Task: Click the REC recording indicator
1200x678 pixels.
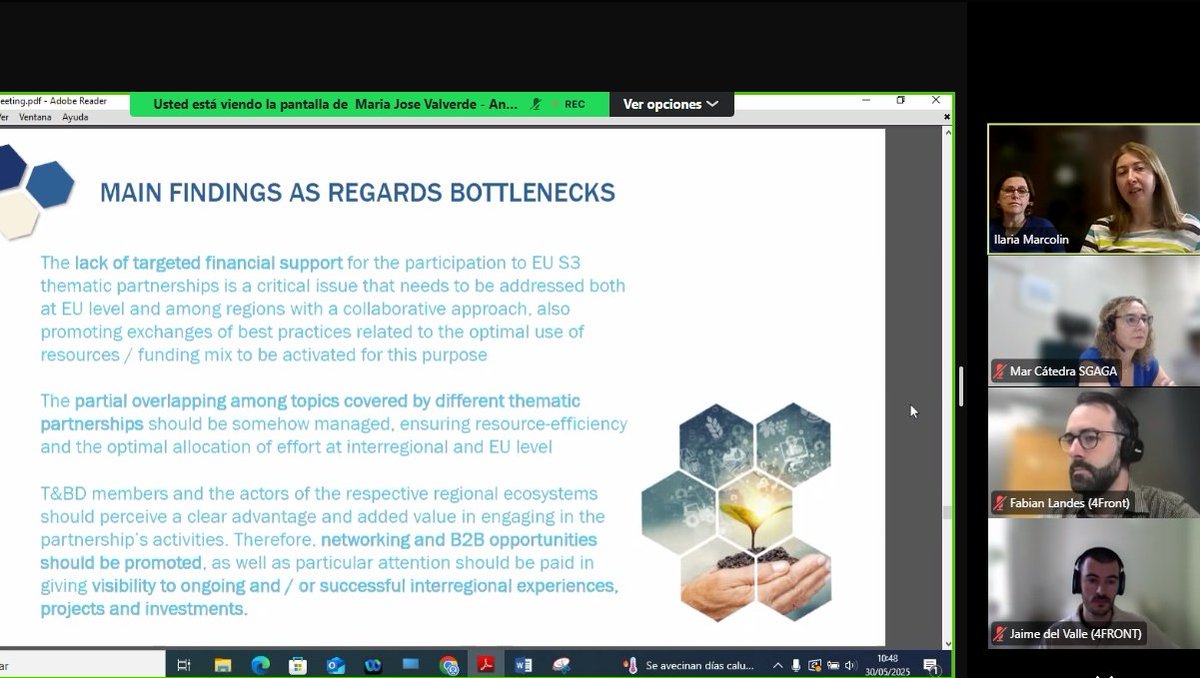Action: click(568, 104)
